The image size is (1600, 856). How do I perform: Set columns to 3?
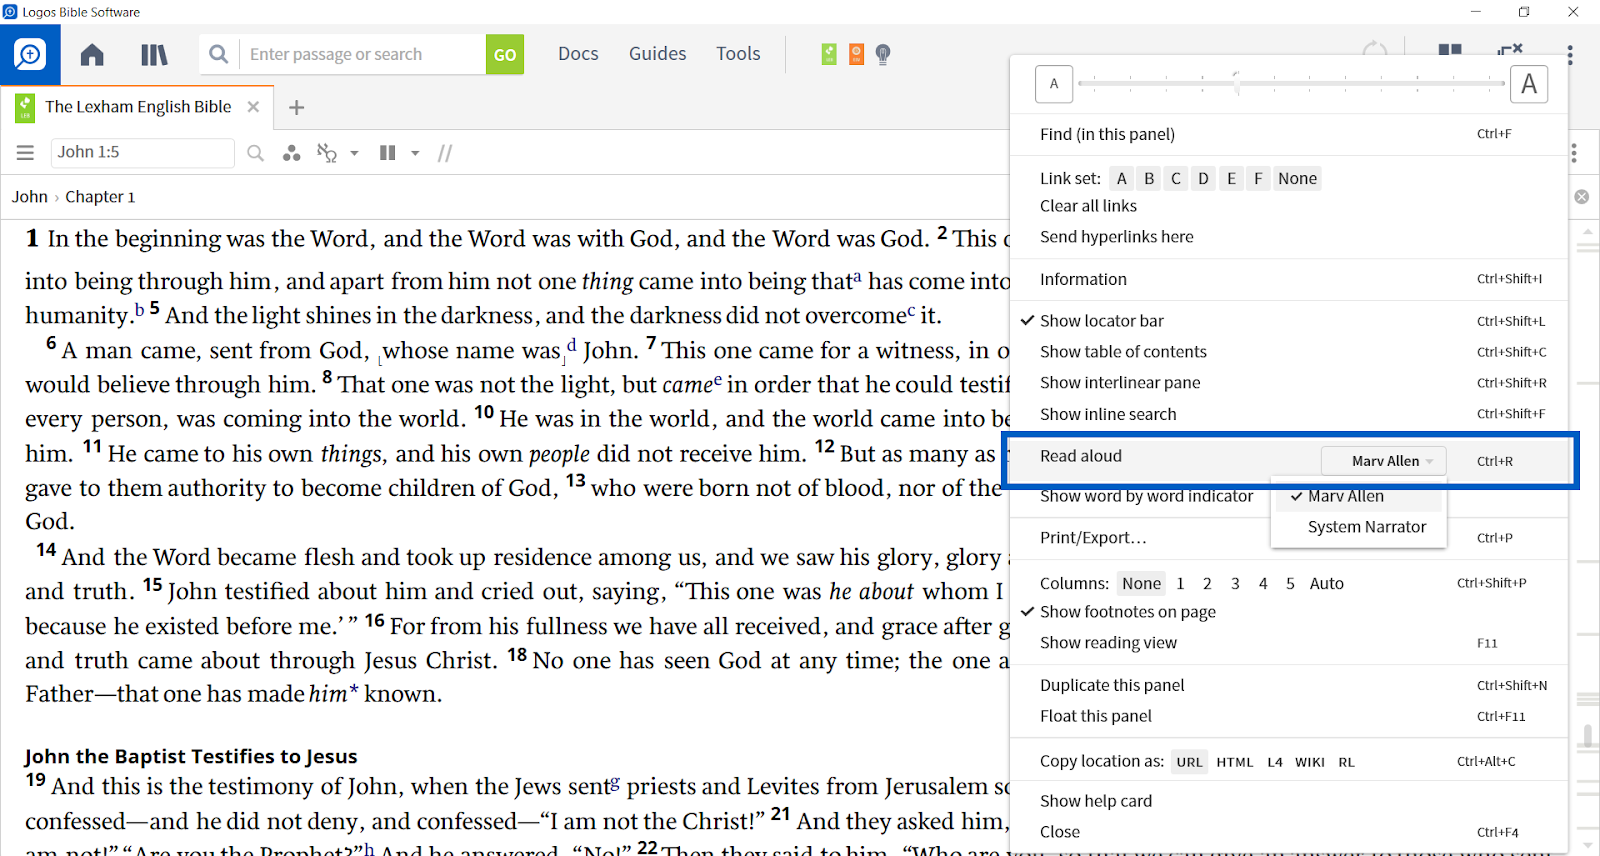(x=1235, y=584)
